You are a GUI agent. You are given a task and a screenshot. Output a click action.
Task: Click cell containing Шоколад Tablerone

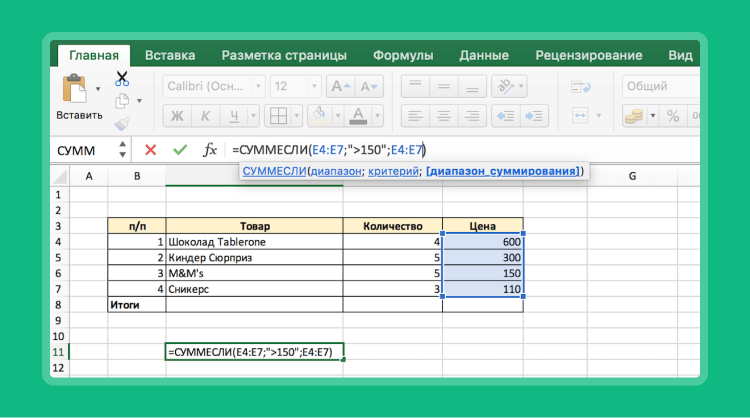pyautogui.click(x=254, y=242)
